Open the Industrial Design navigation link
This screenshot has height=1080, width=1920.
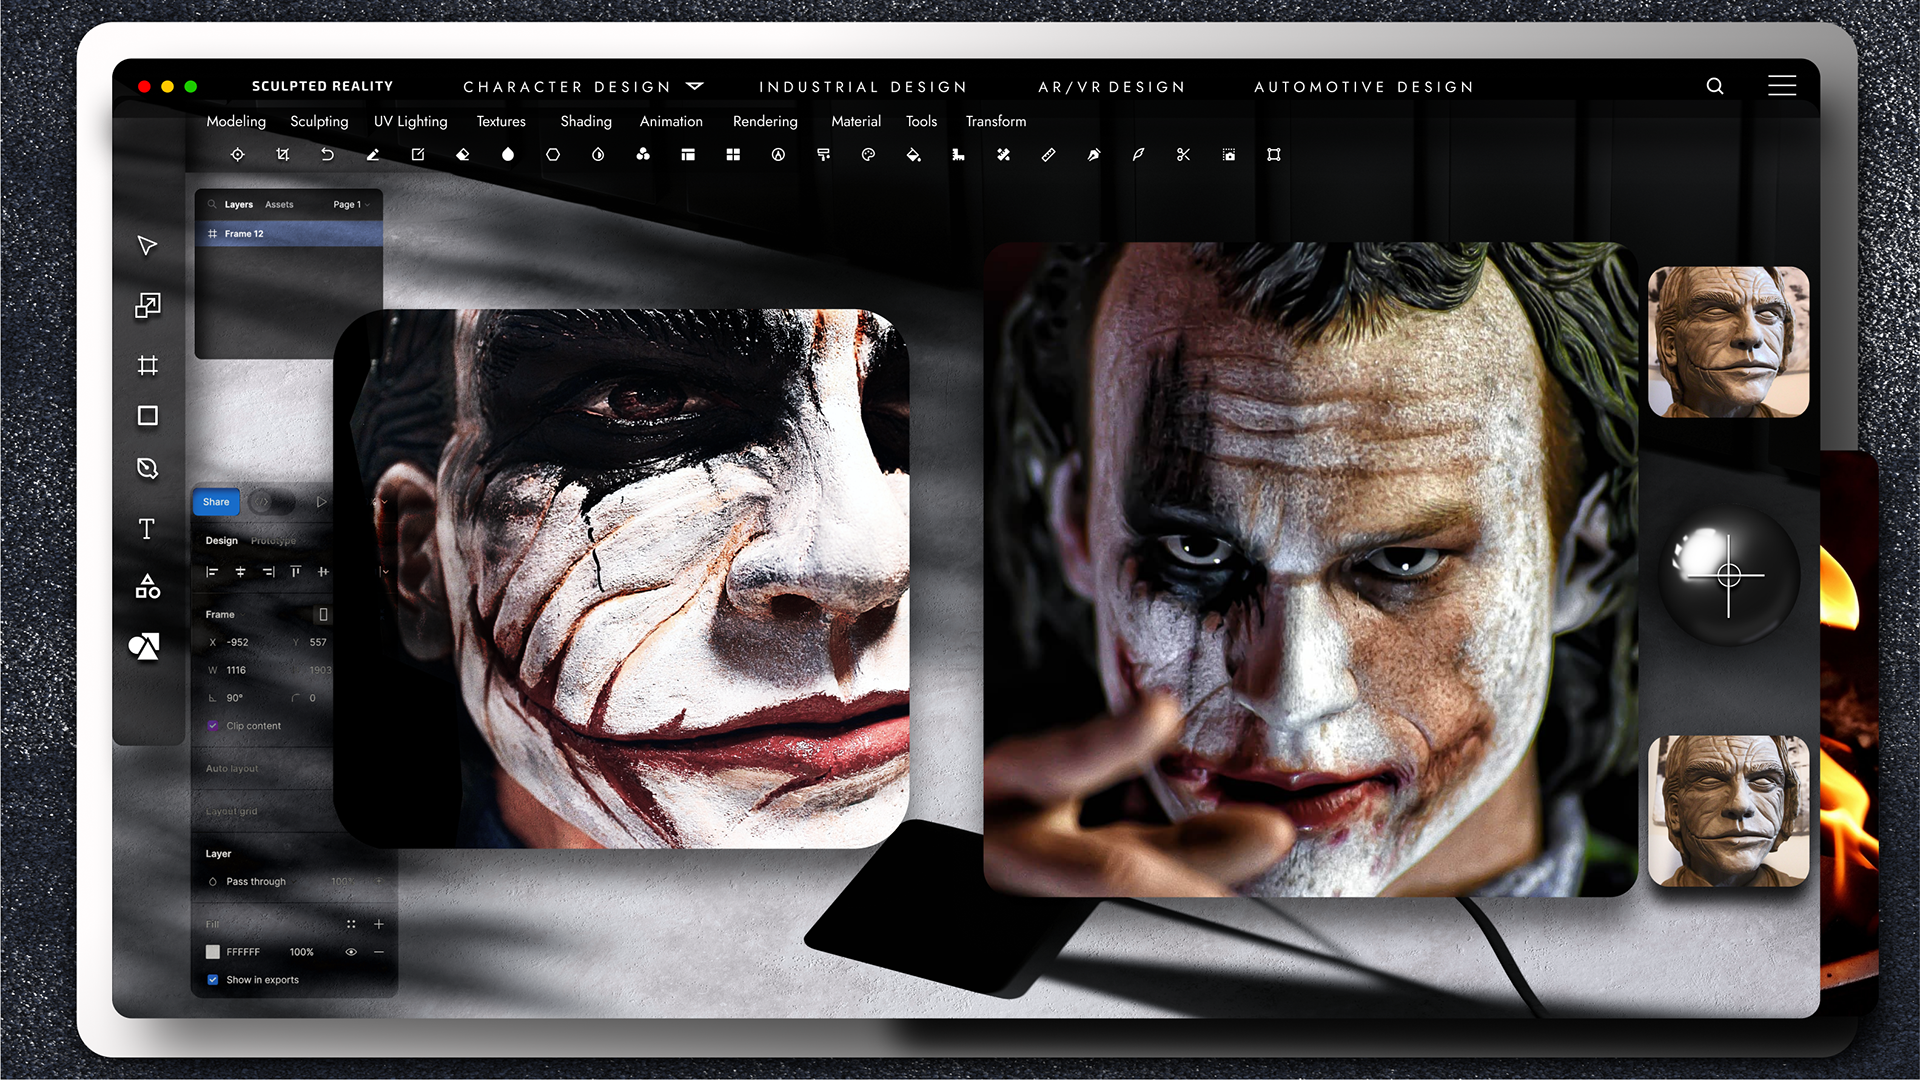[x=863, y=87]
